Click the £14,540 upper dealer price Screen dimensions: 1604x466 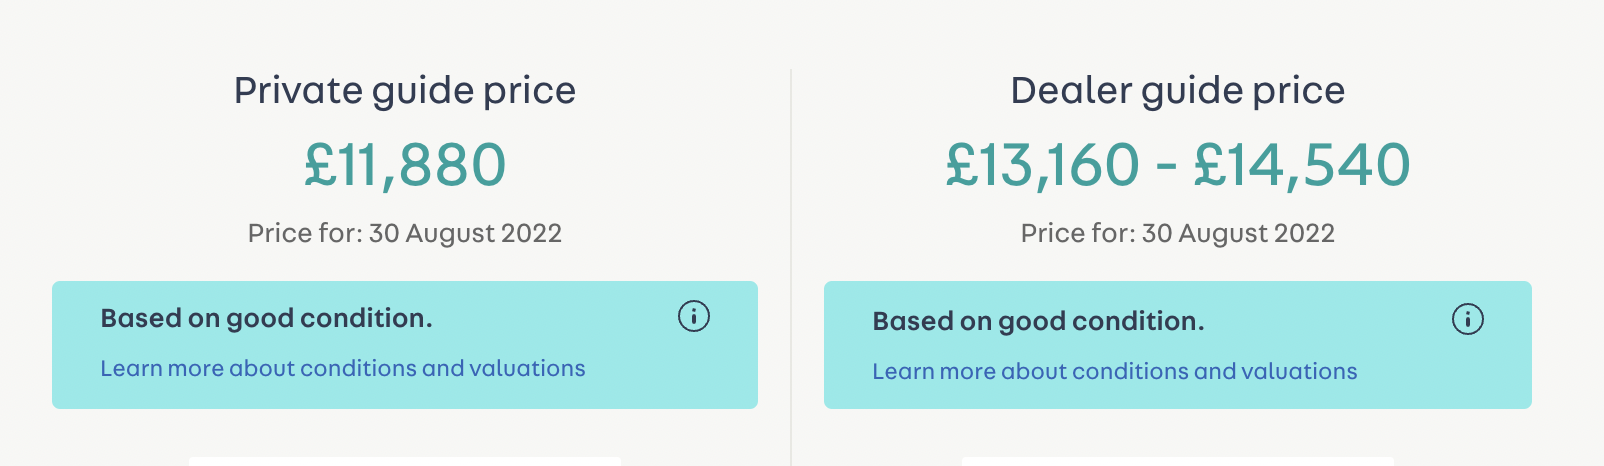[1302, 165]
